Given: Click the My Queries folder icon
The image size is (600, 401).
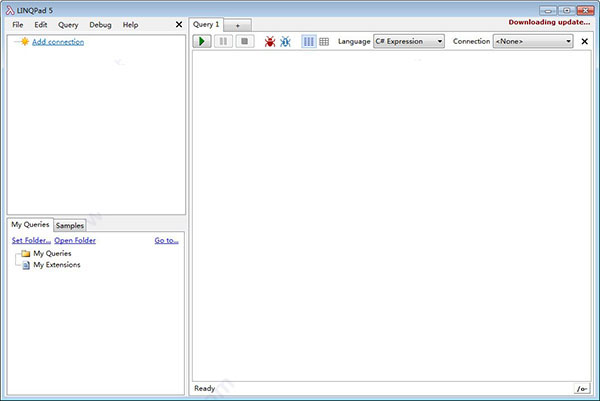Looking at the screenshot, I should [x=26, y=253].
